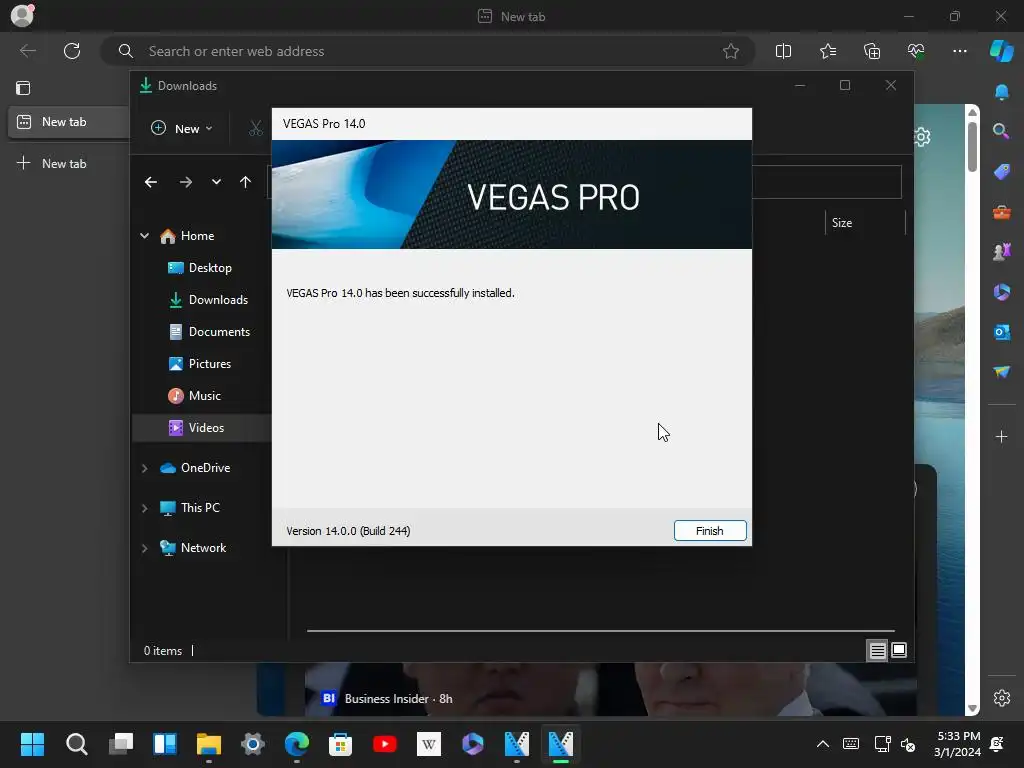The image size is (1024, 768).
Task: Select Music in navigation pane
Action: tap(204, 396)
